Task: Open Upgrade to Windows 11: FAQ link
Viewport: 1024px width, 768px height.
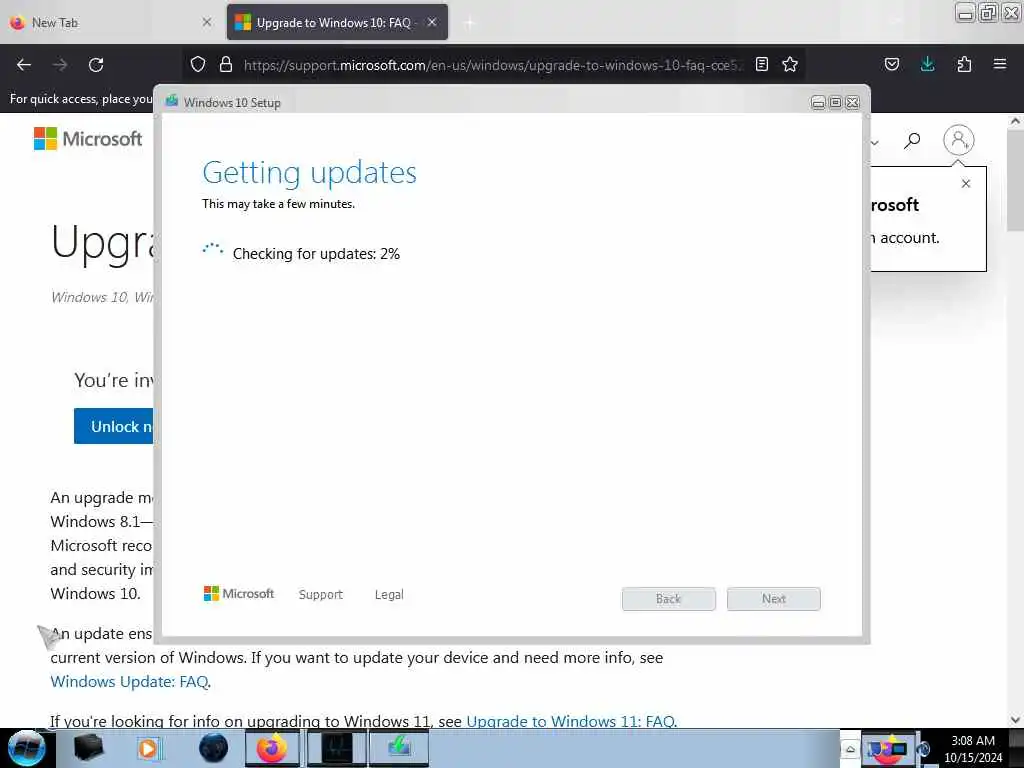Action: (x=571, y=721)
